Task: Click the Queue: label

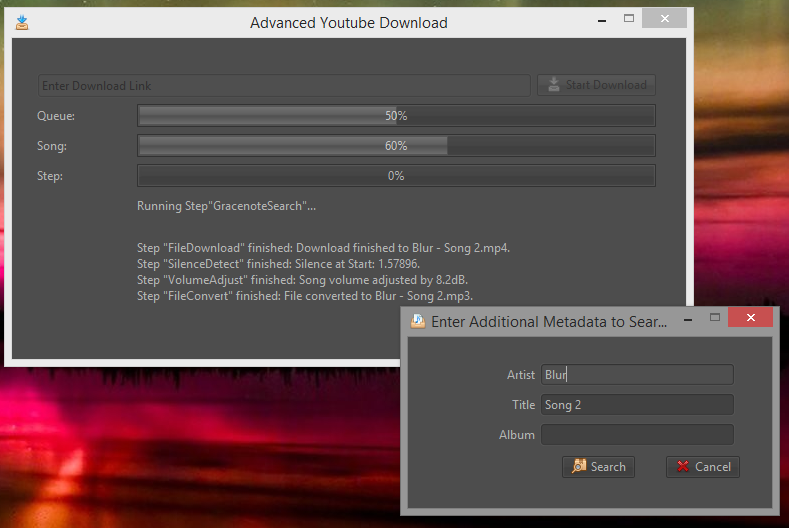Action: point(56,116)
